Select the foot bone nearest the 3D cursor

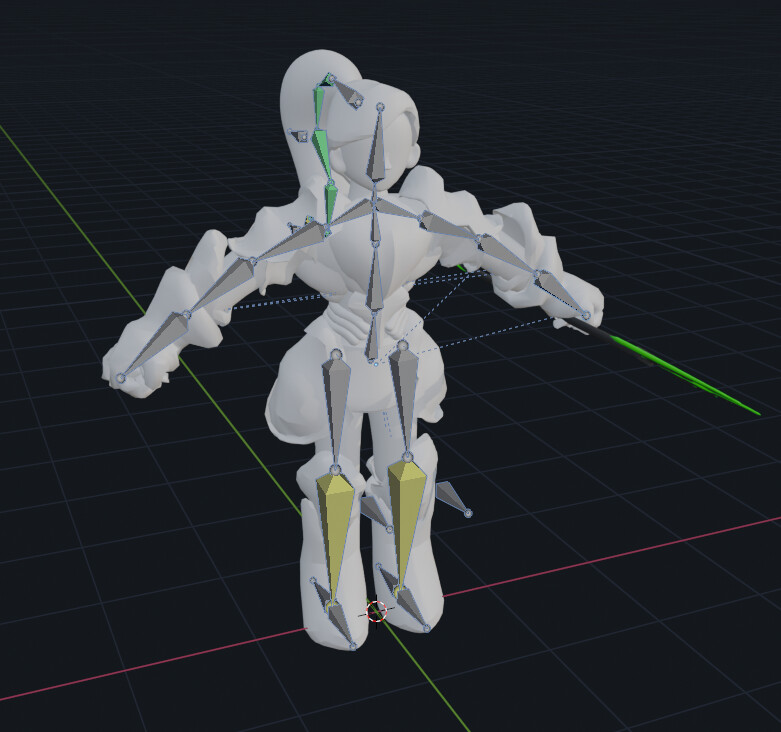[411, 608]
